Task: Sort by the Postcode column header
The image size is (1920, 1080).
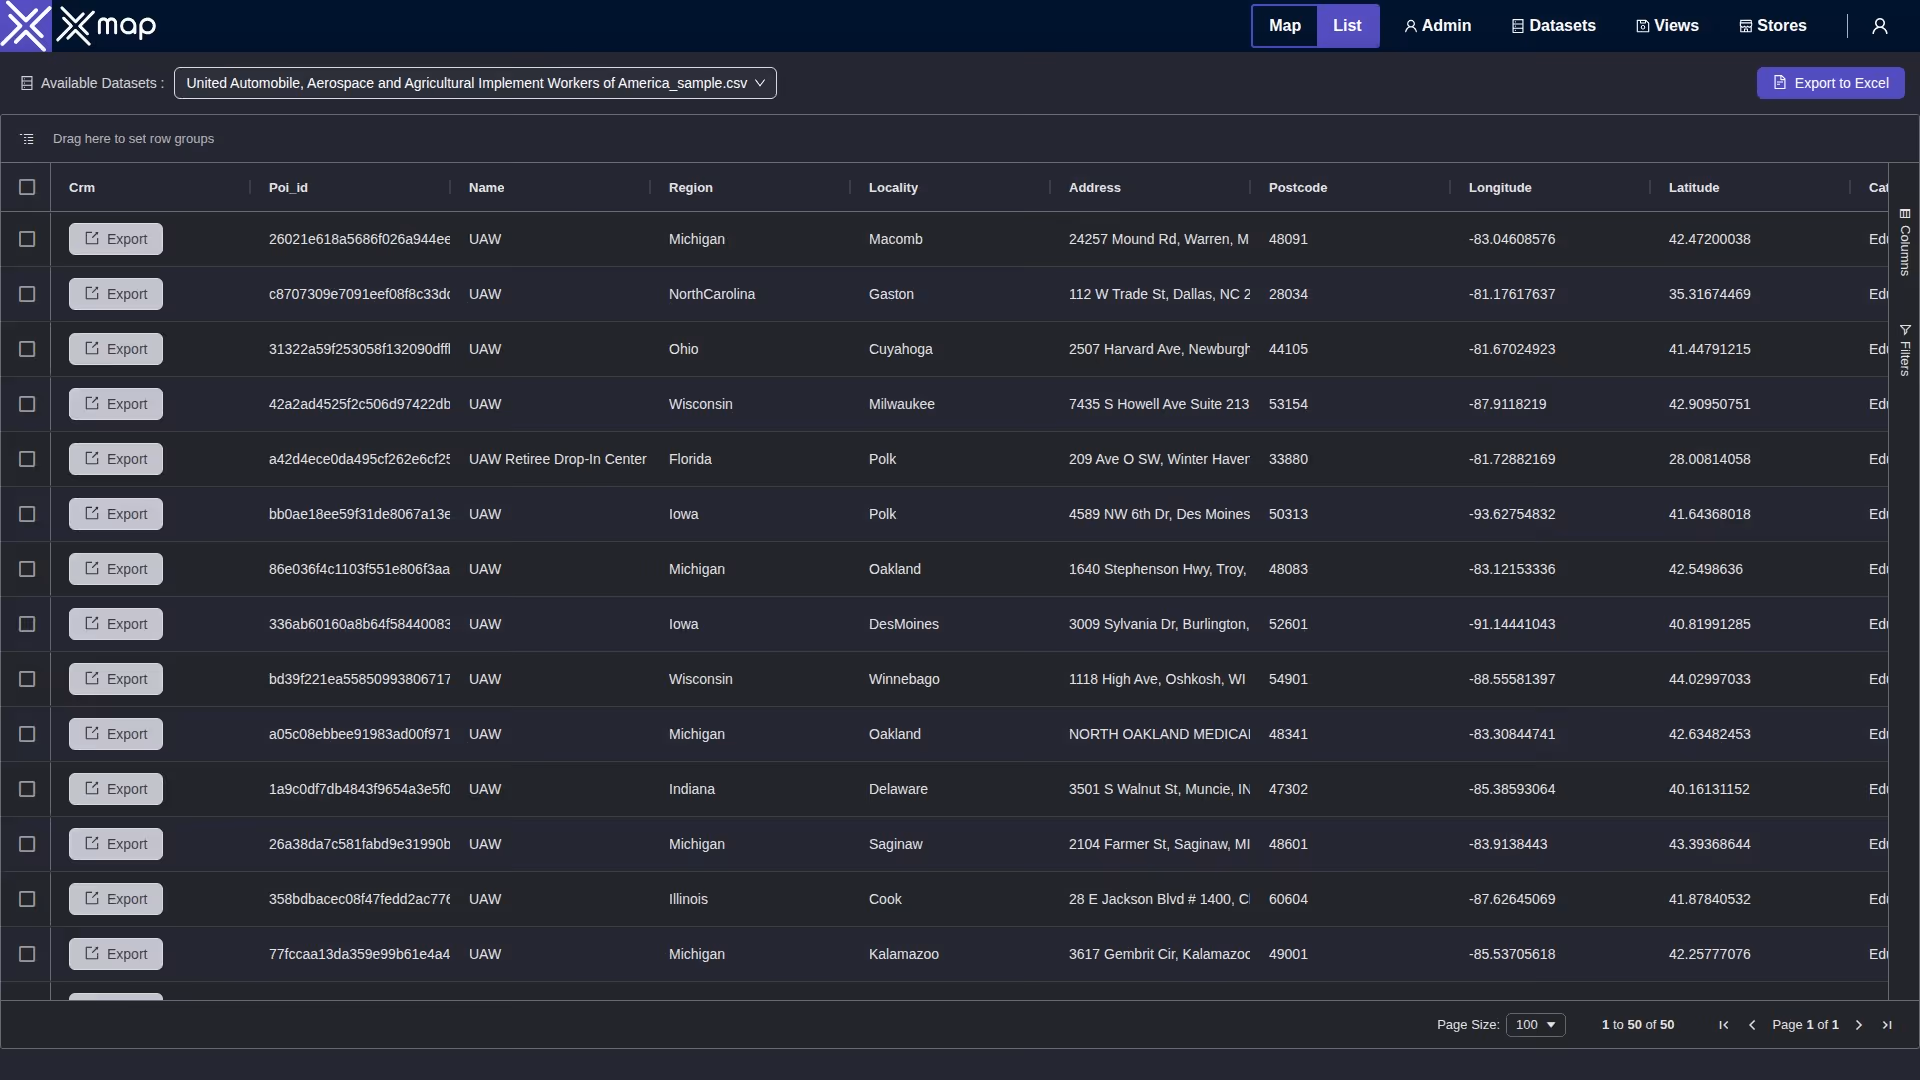Action: point(1298,188)
